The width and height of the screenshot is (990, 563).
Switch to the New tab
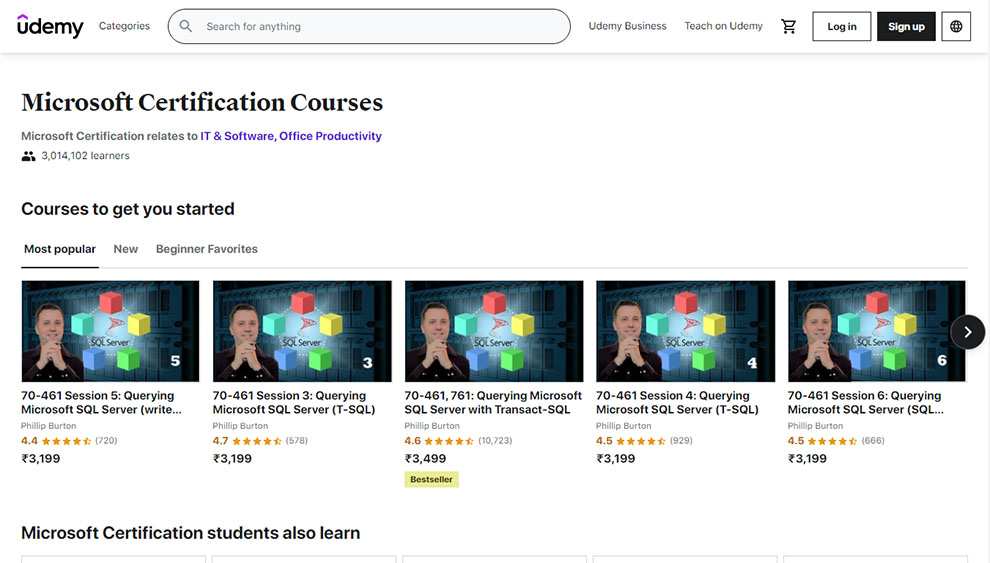click(x=126, y=249)
